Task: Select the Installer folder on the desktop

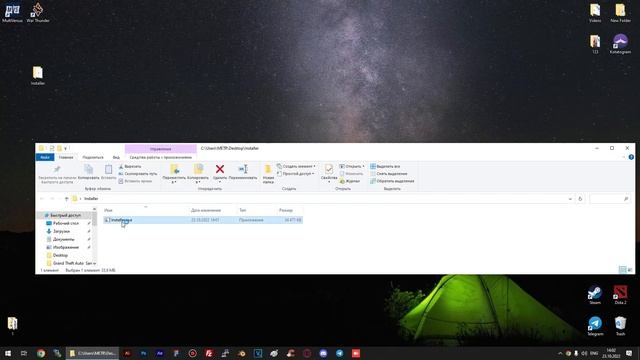Action: pyautogui.click(x=38, y=76)
